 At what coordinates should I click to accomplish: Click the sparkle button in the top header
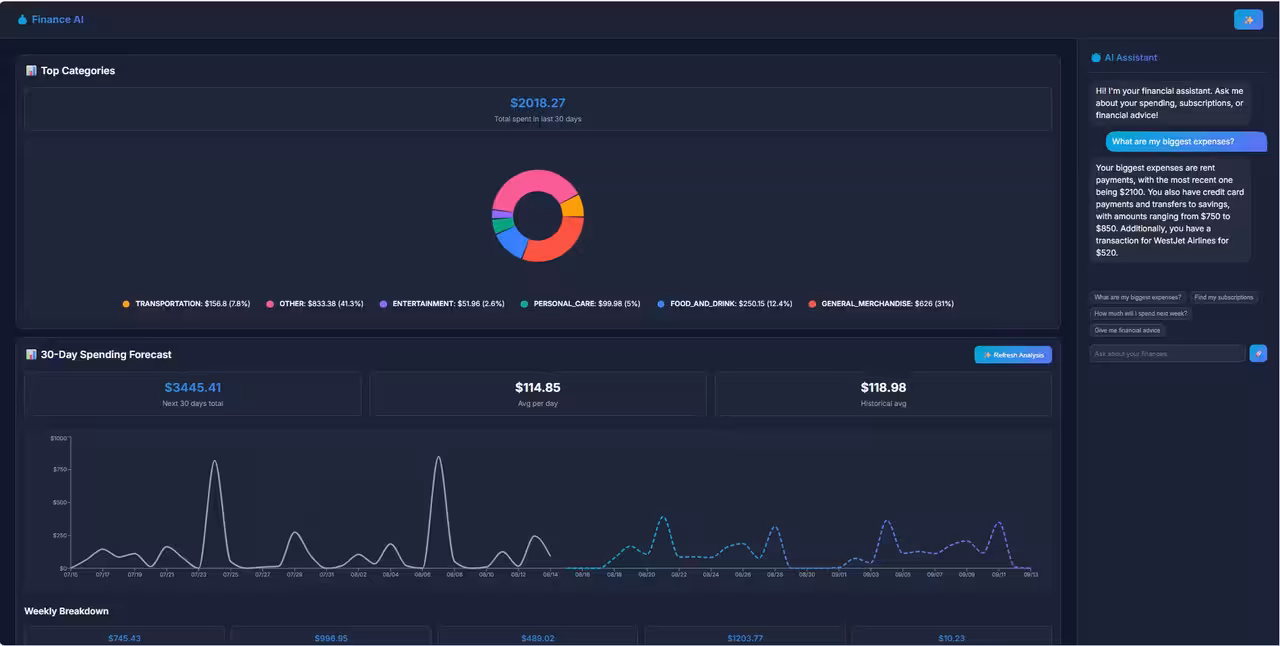[1248, 19]
